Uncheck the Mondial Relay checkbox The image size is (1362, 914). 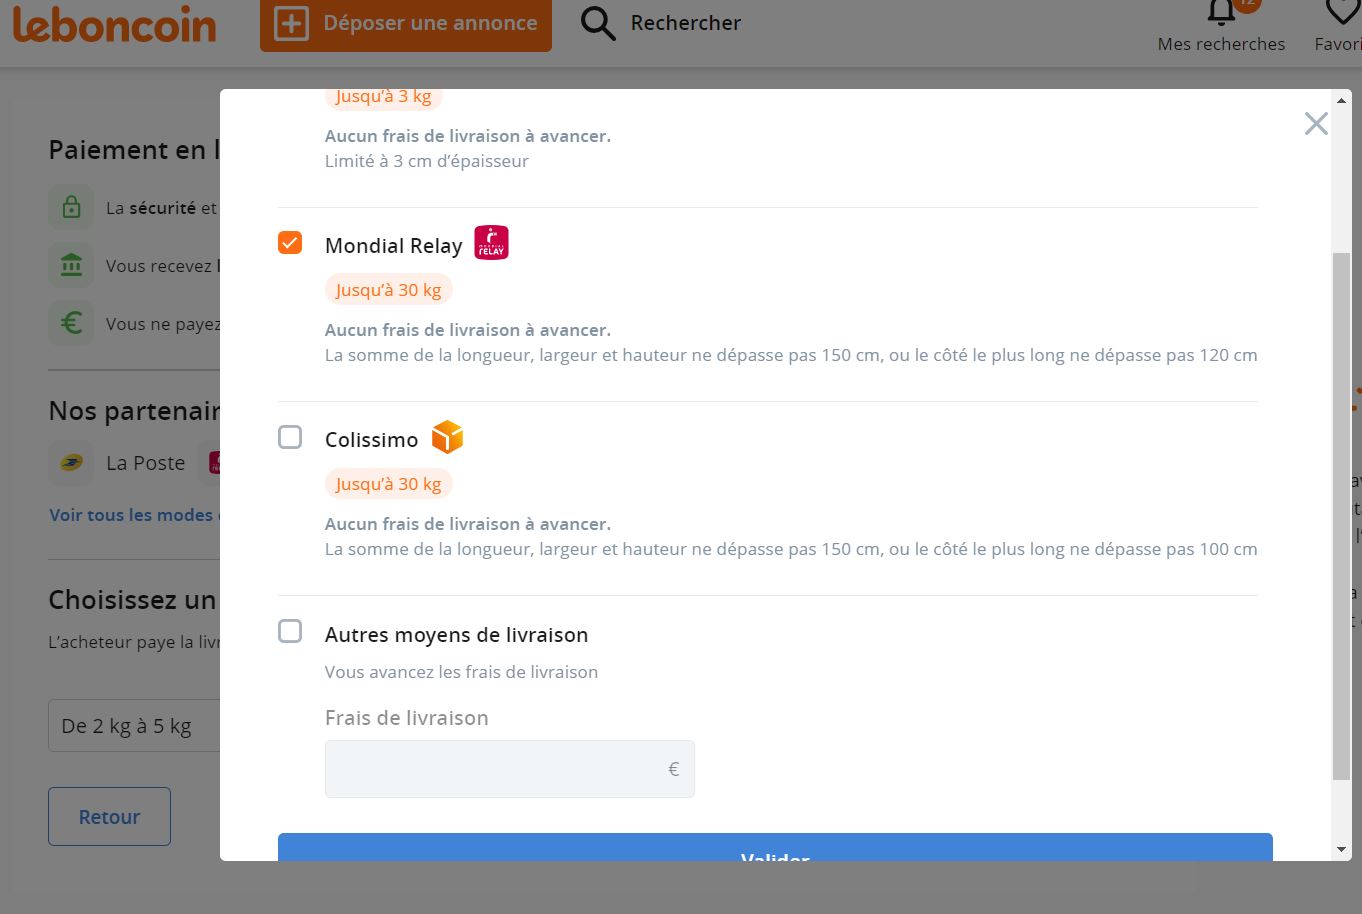[290, 243]
